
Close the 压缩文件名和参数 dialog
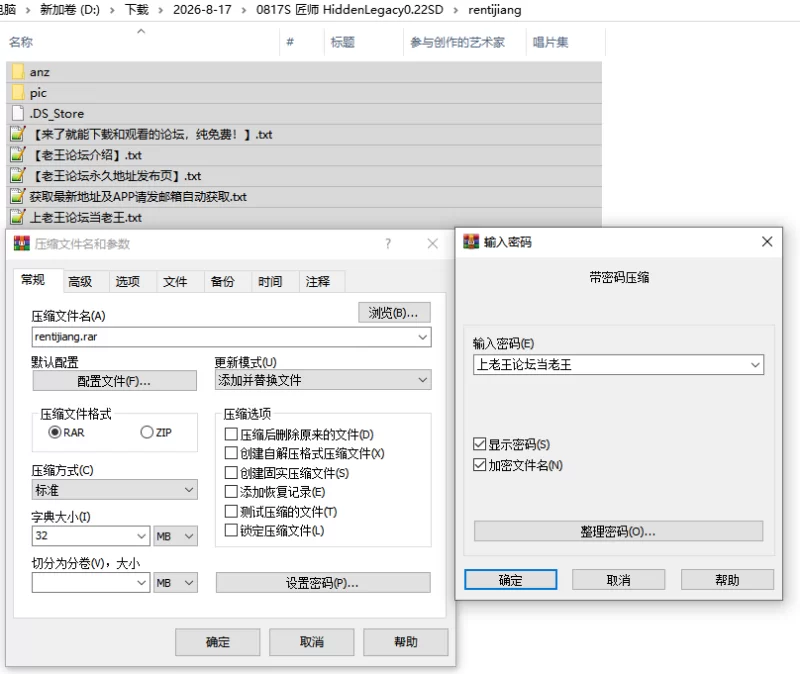(x=433, y=243)
